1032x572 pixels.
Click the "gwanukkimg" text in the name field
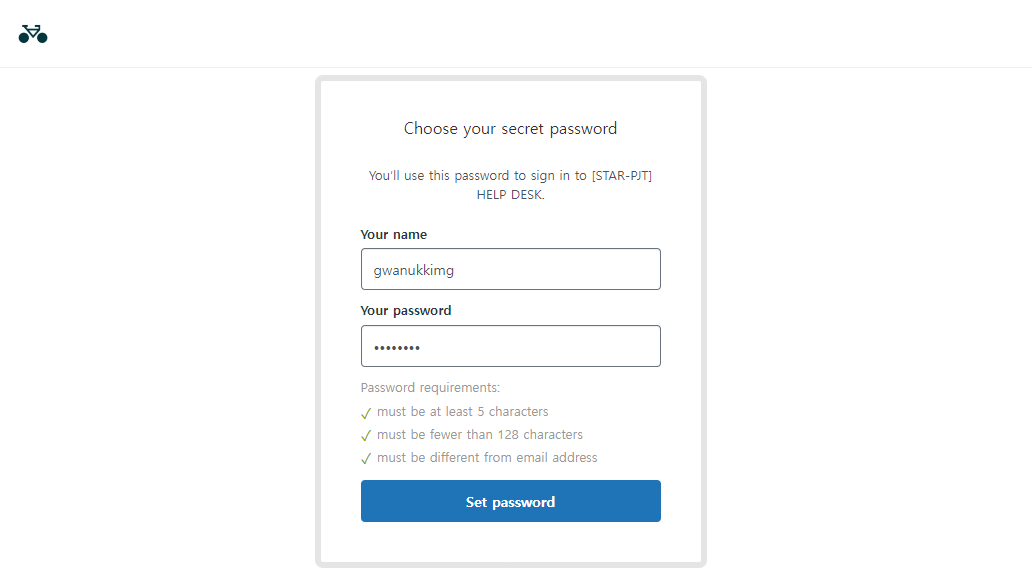pyautogui.click(x=413, y=270)
